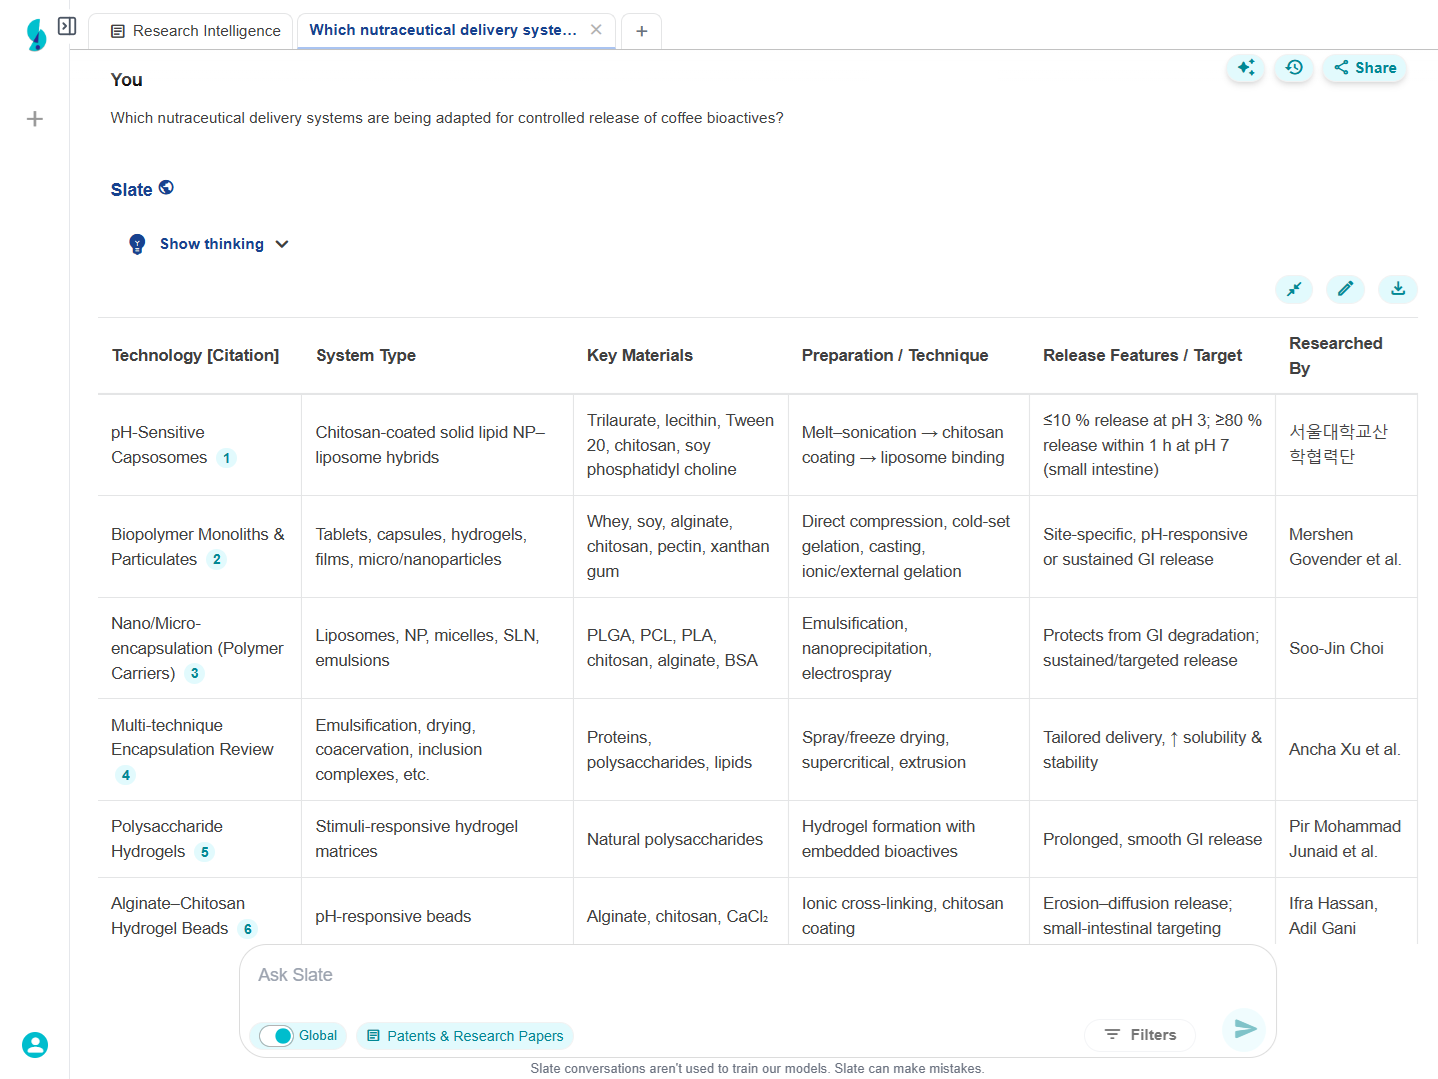Switch to the Research Intelligence tab
This screenshot has height=1079, width=1438.
(x=195, y=31)
